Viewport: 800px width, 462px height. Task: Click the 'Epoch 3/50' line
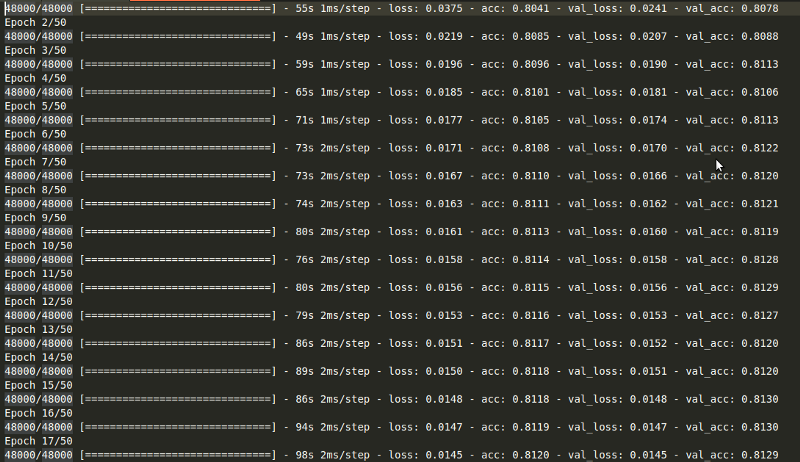coord(36,50)
